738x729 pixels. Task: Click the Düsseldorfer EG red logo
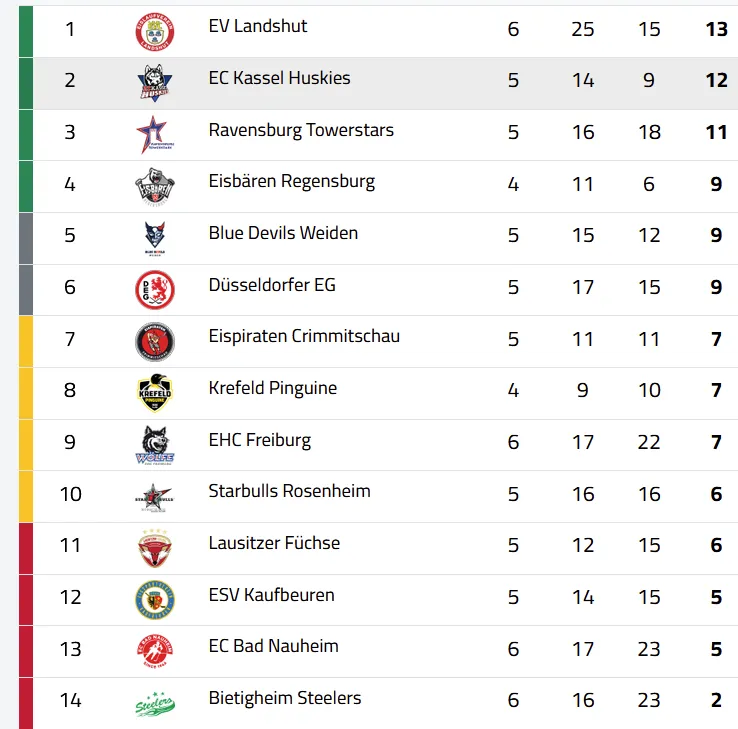(x=155, y=290)
